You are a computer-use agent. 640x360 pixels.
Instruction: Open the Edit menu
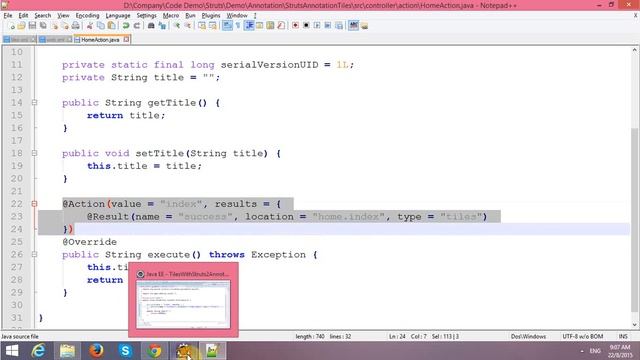tap(23, 16)
